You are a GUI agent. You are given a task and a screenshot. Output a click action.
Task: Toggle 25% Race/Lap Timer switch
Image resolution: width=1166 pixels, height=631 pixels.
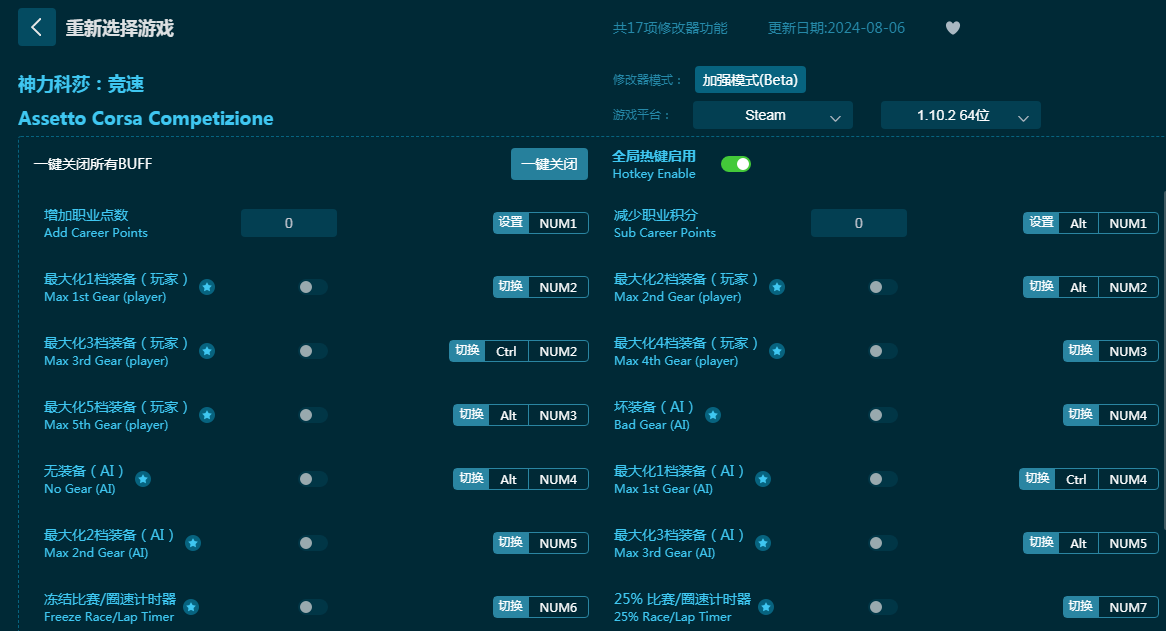pyautogui.click(x=883, y=607)
